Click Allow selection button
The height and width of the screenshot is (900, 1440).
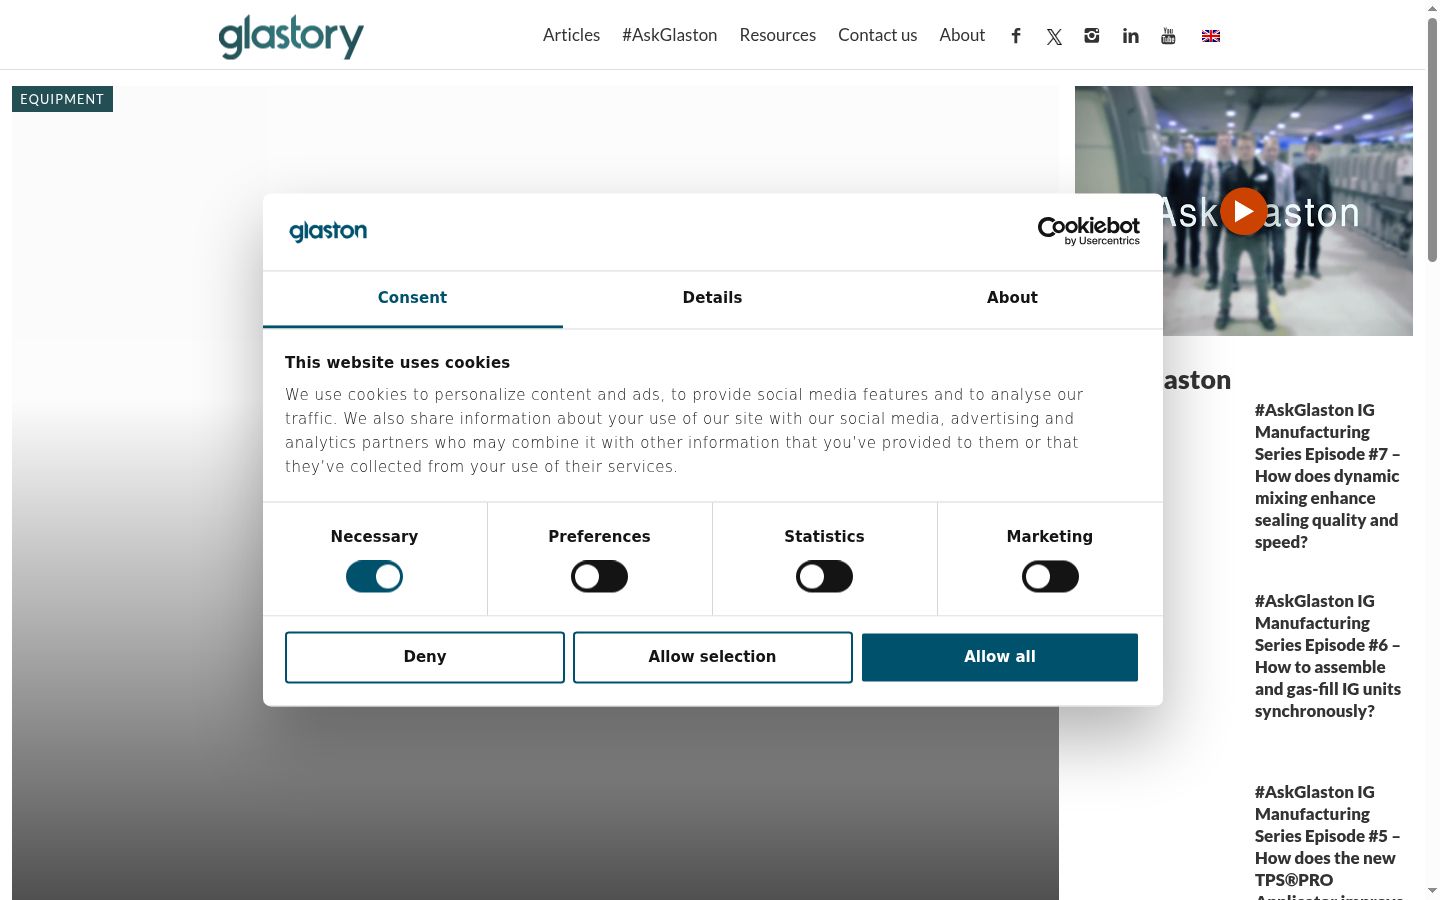point(713,657)
